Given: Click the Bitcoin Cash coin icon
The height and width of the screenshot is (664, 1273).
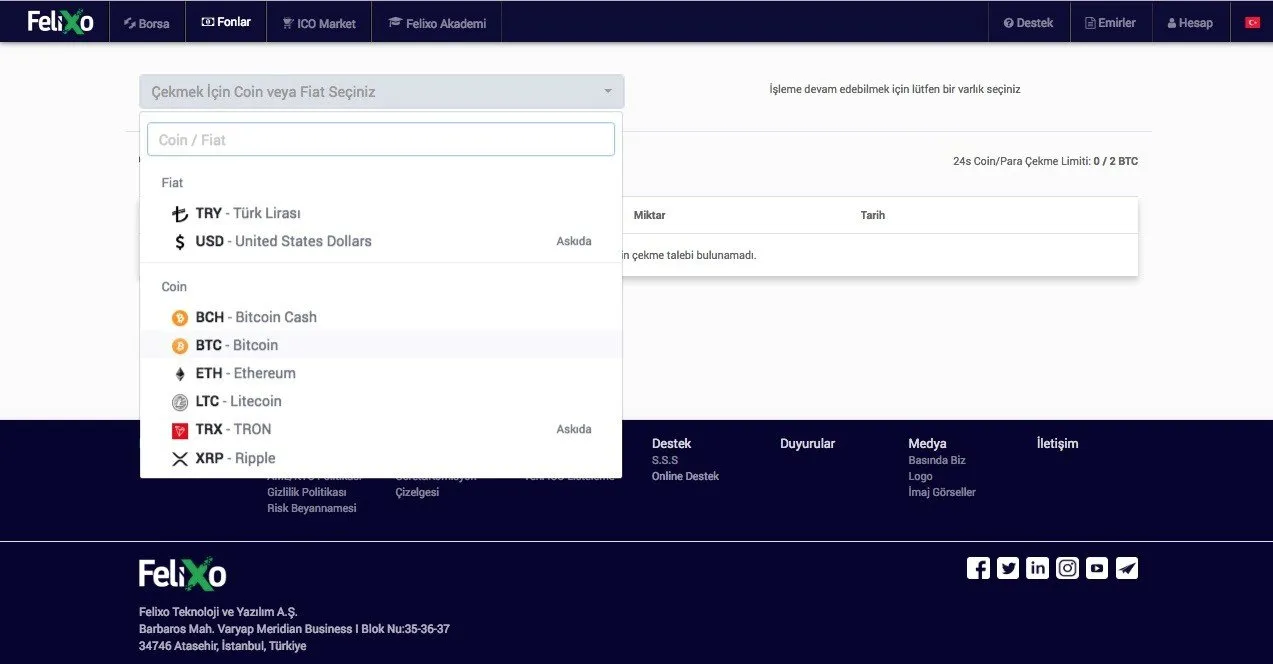Looking at the screenshot, I should 180,318.
